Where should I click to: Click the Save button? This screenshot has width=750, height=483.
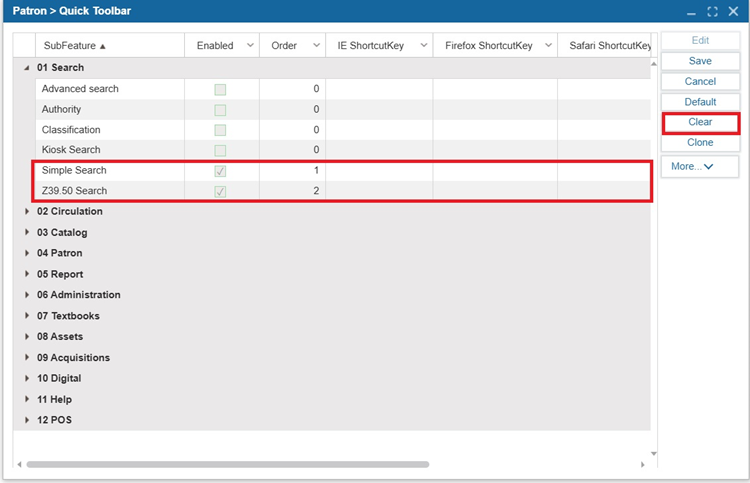(x=700, y=61)
